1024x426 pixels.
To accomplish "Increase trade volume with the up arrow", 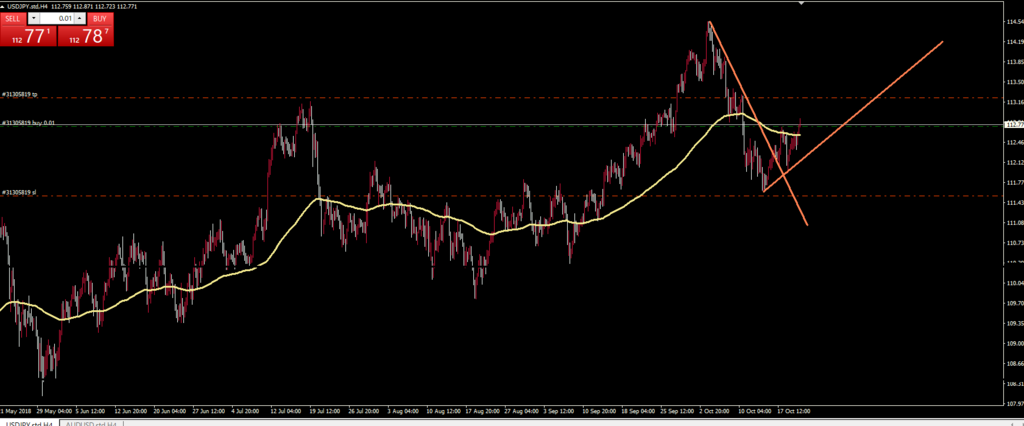I will pyautogui.click(x=80, y=19).
